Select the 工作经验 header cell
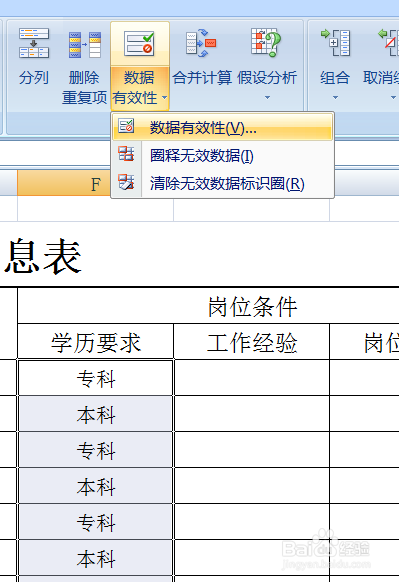The width and height of the screenshot is (399, 582). tap(252, 342)
